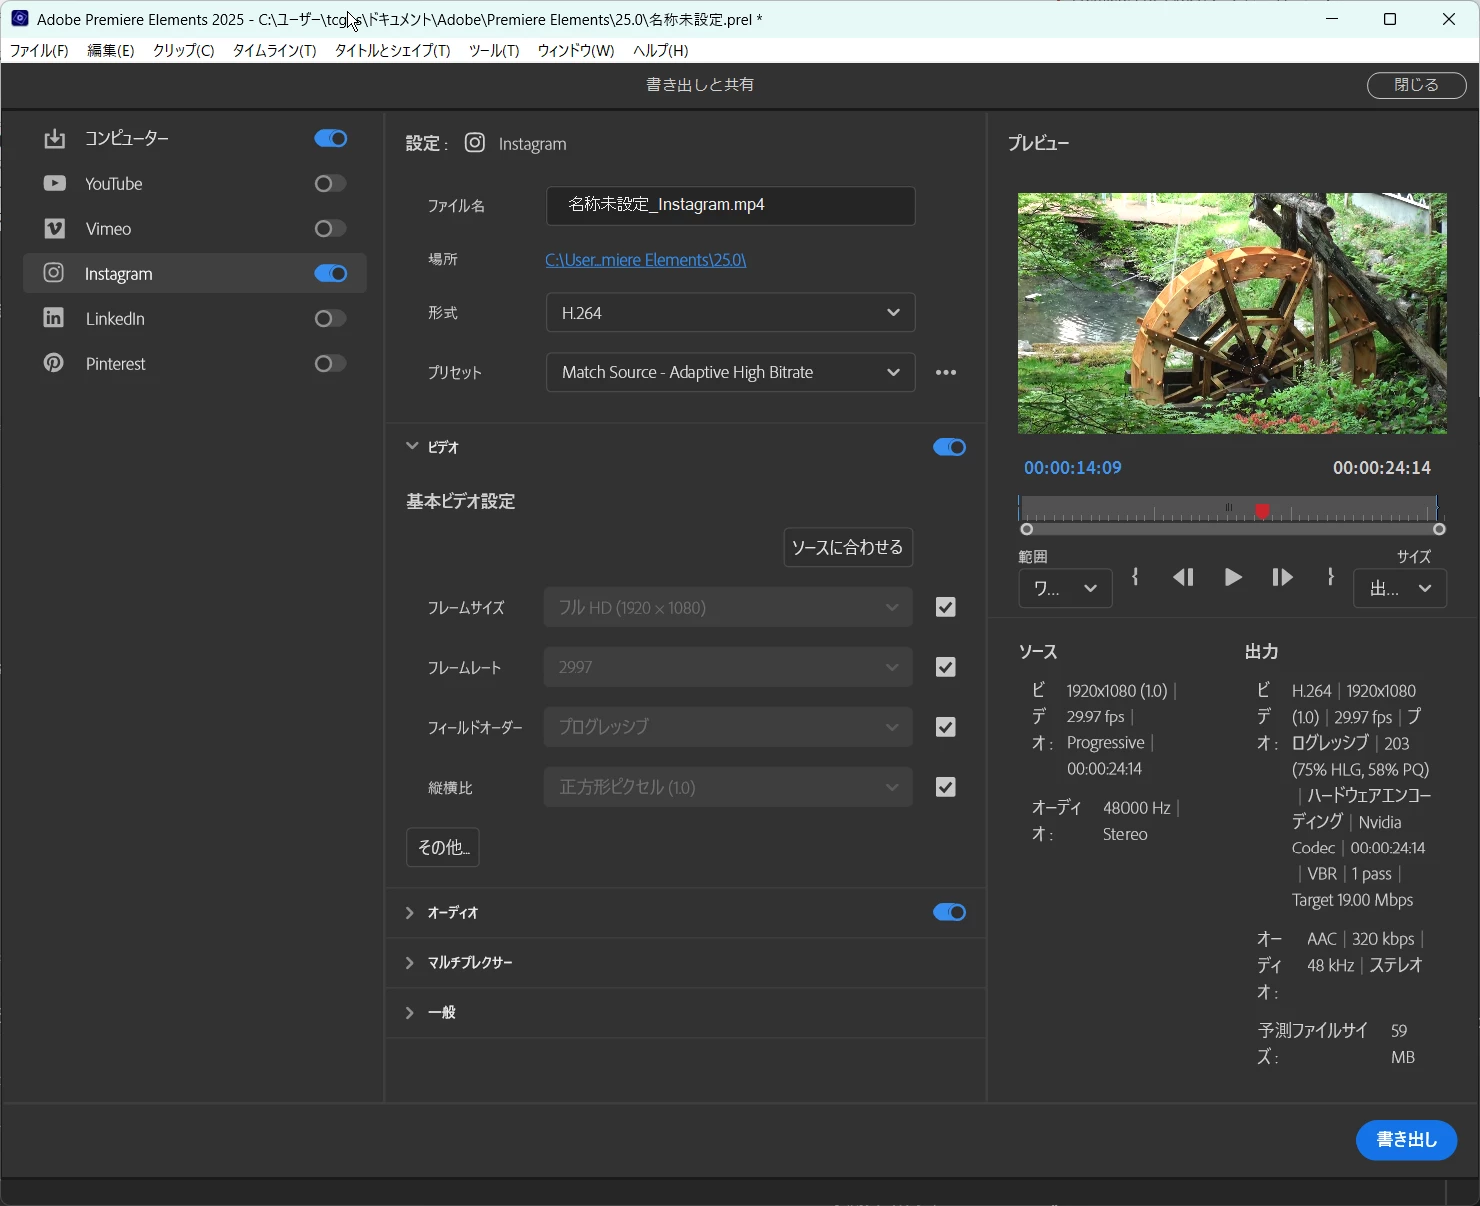
Task: Click the Pinterest icon in the sidebar
Action: (x=54, y=363)
